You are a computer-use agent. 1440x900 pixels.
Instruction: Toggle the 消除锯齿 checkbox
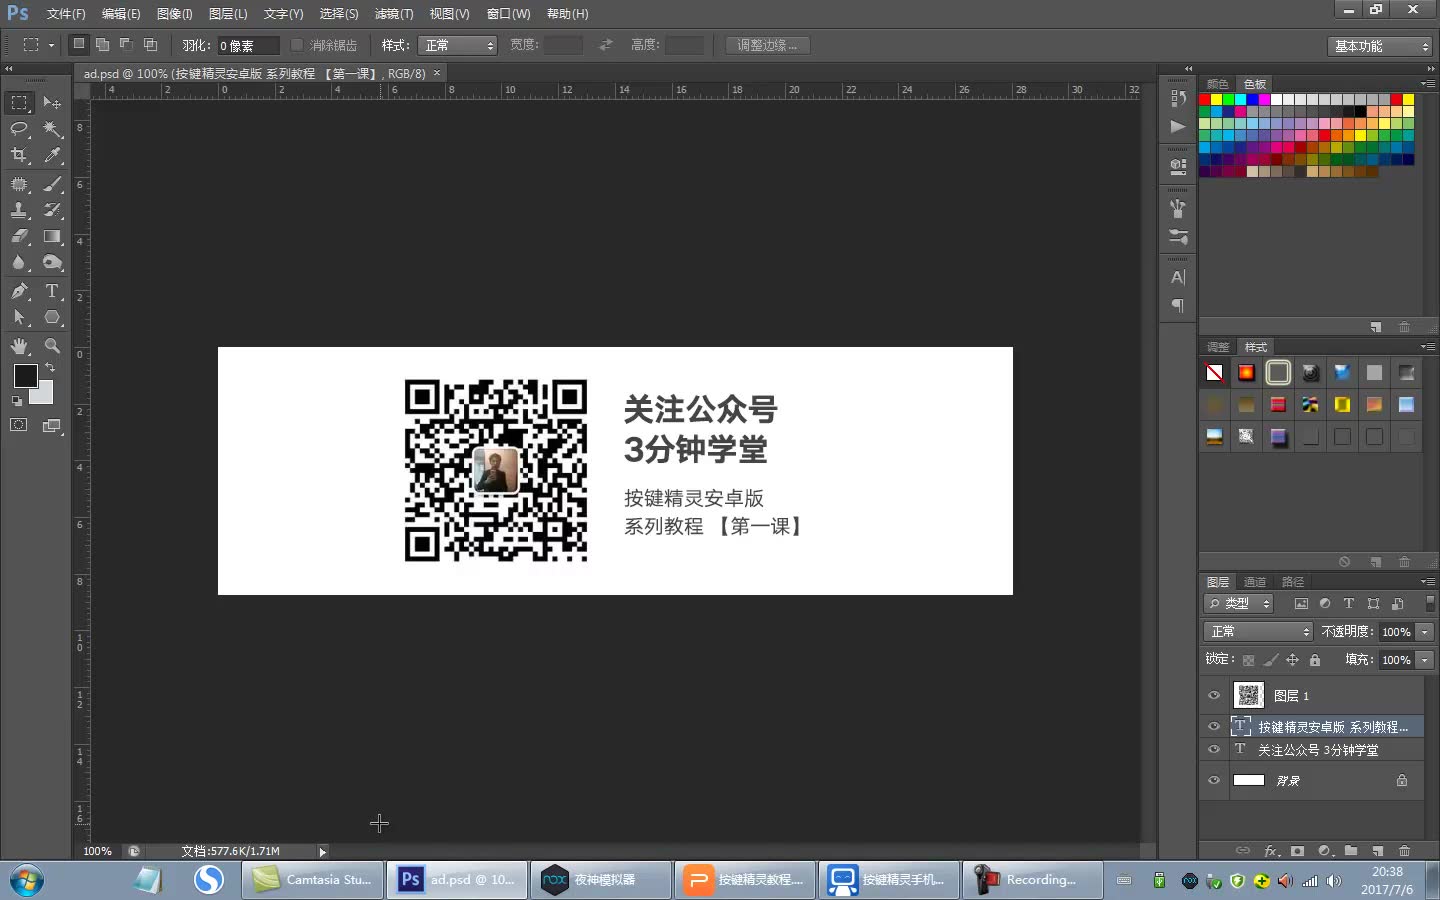click(x=297, y=45)
